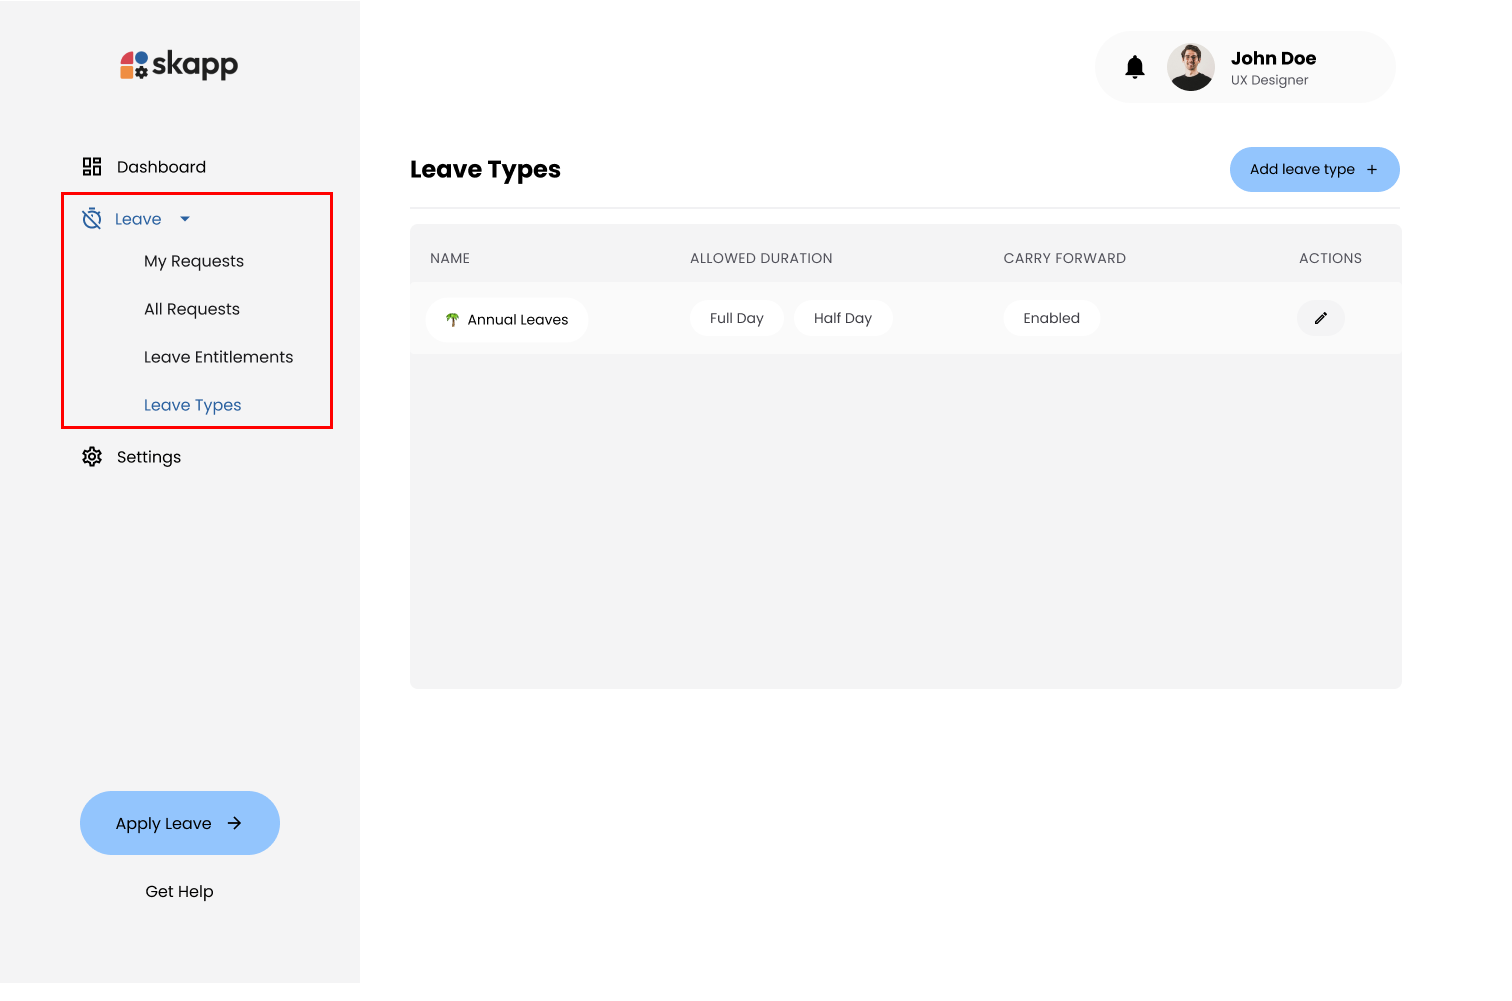Click the palm tree icon beside Annual Leaves

452,319
